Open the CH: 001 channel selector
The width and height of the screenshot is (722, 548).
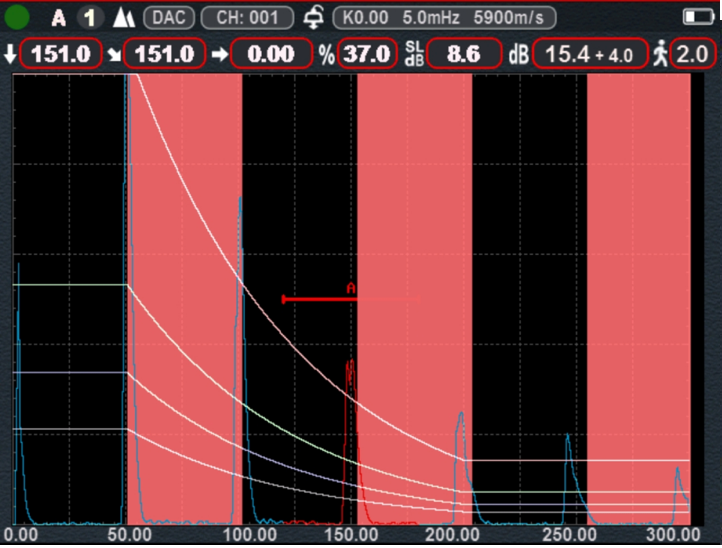click(x=246, y=18)
